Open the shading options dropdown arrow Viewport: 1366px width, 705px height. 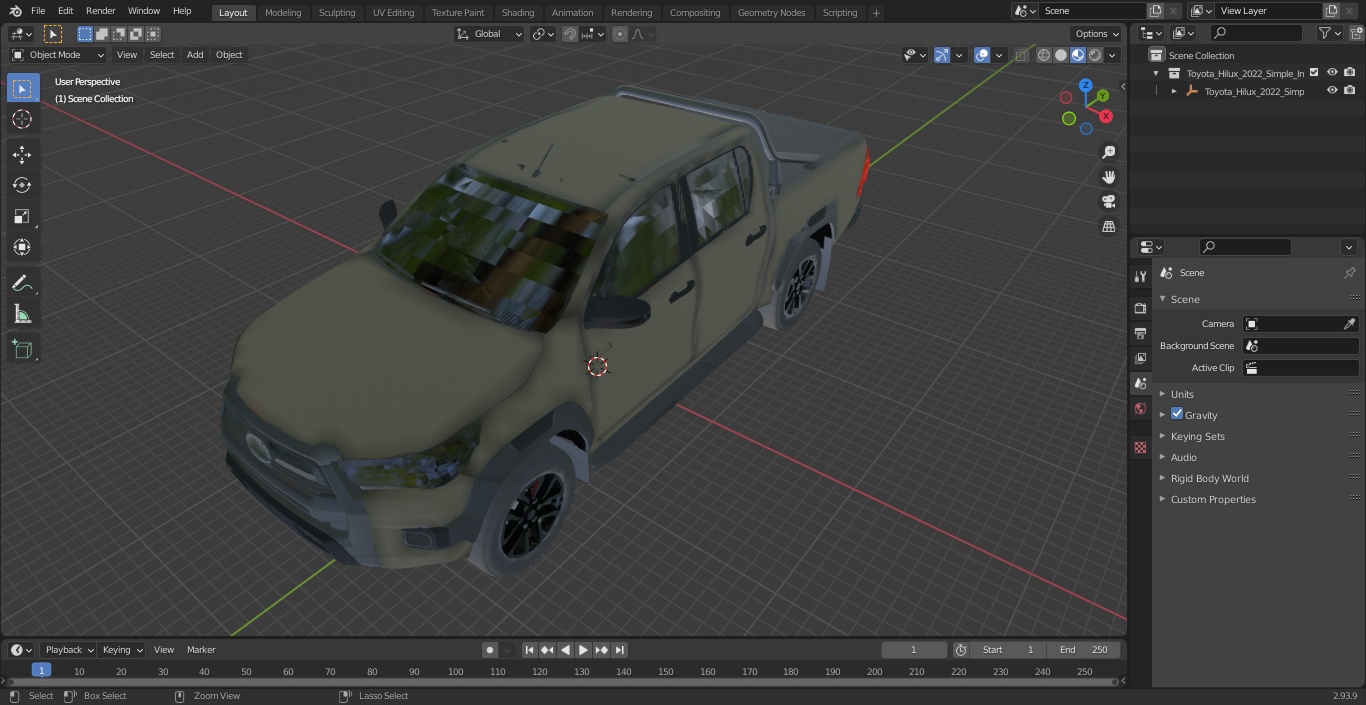coord(1112,55)
